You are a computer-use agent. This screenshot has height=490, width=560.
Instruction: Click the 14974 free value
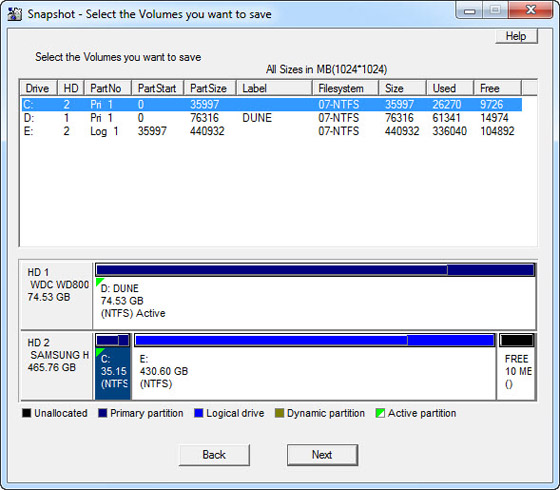point(494,118)
